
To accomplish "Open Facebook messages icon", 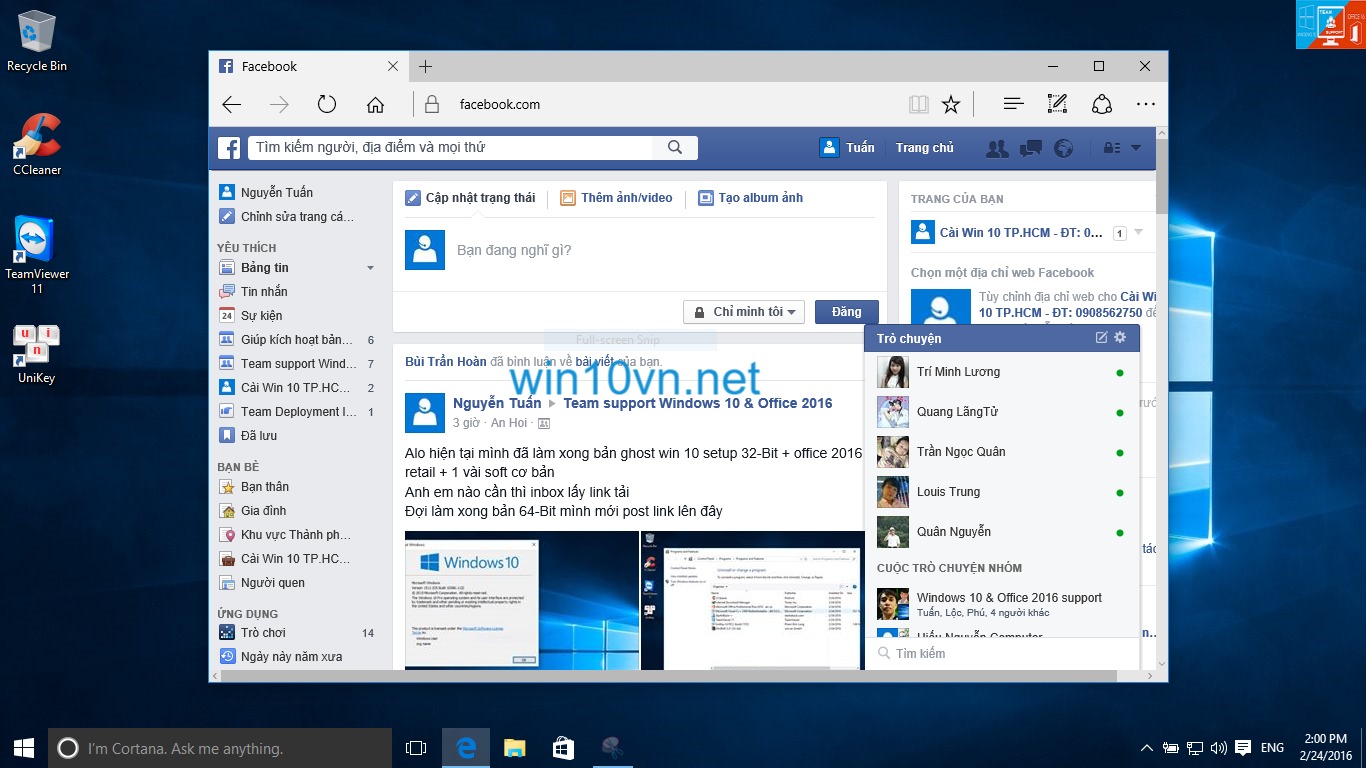I will [x=1031, y=148].
